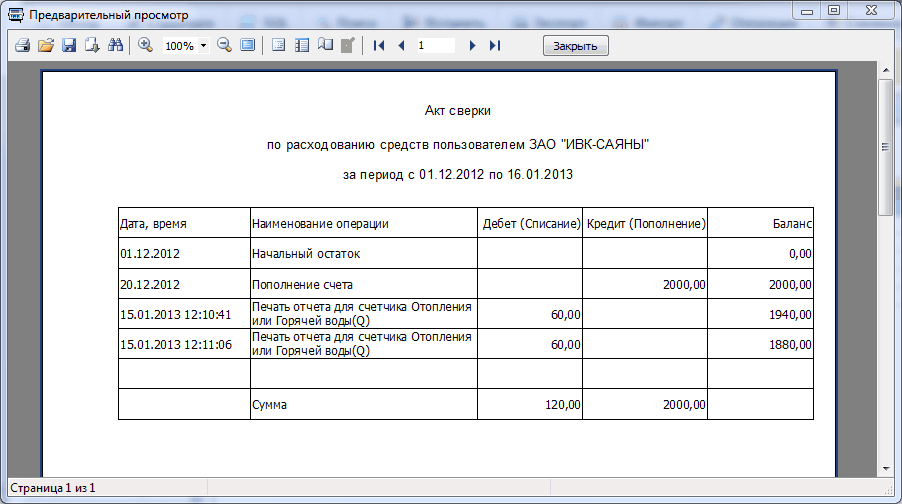Image resolution: width=902 pixels, height=504 pixels.
Task: Click the Закрыть button
Action: point(575,46)
